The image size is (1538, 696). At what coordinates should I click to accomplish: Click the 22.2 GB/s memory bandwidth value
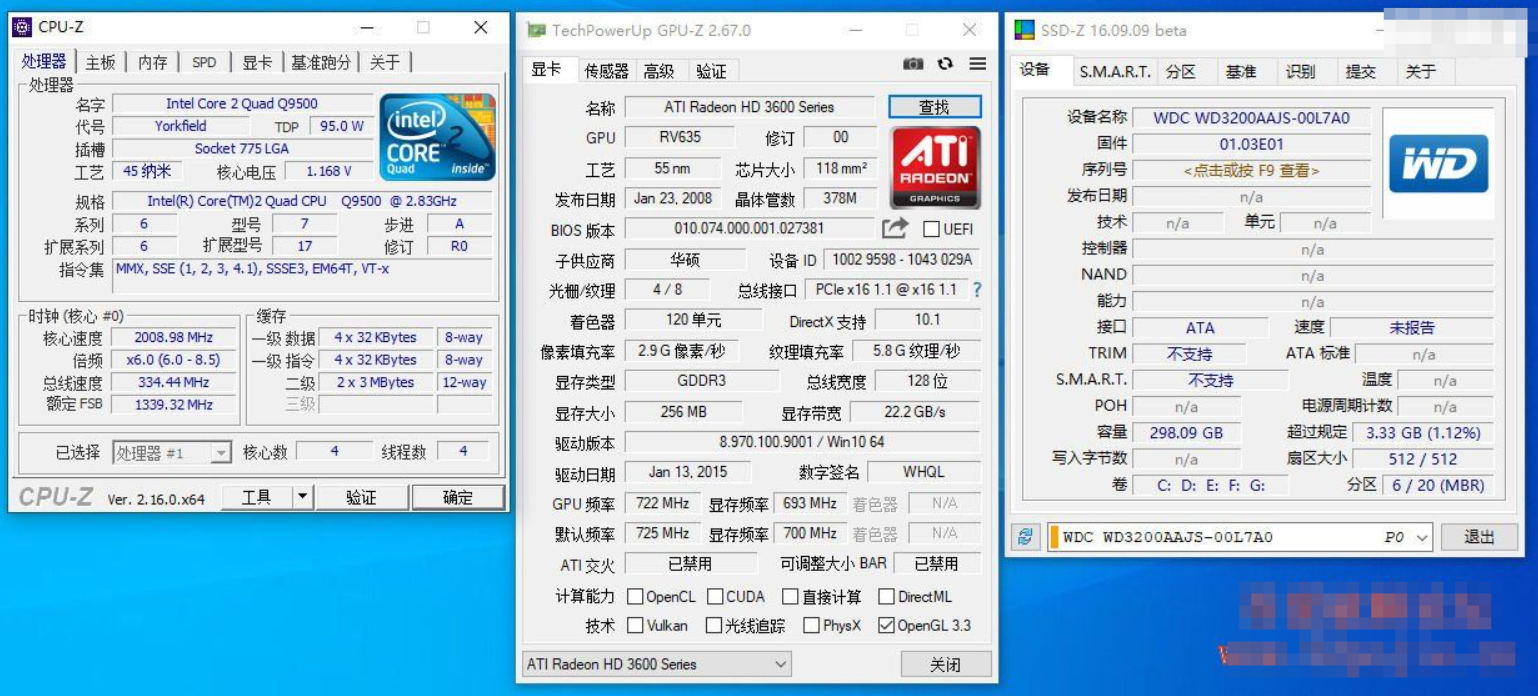[x=914, y=412]
